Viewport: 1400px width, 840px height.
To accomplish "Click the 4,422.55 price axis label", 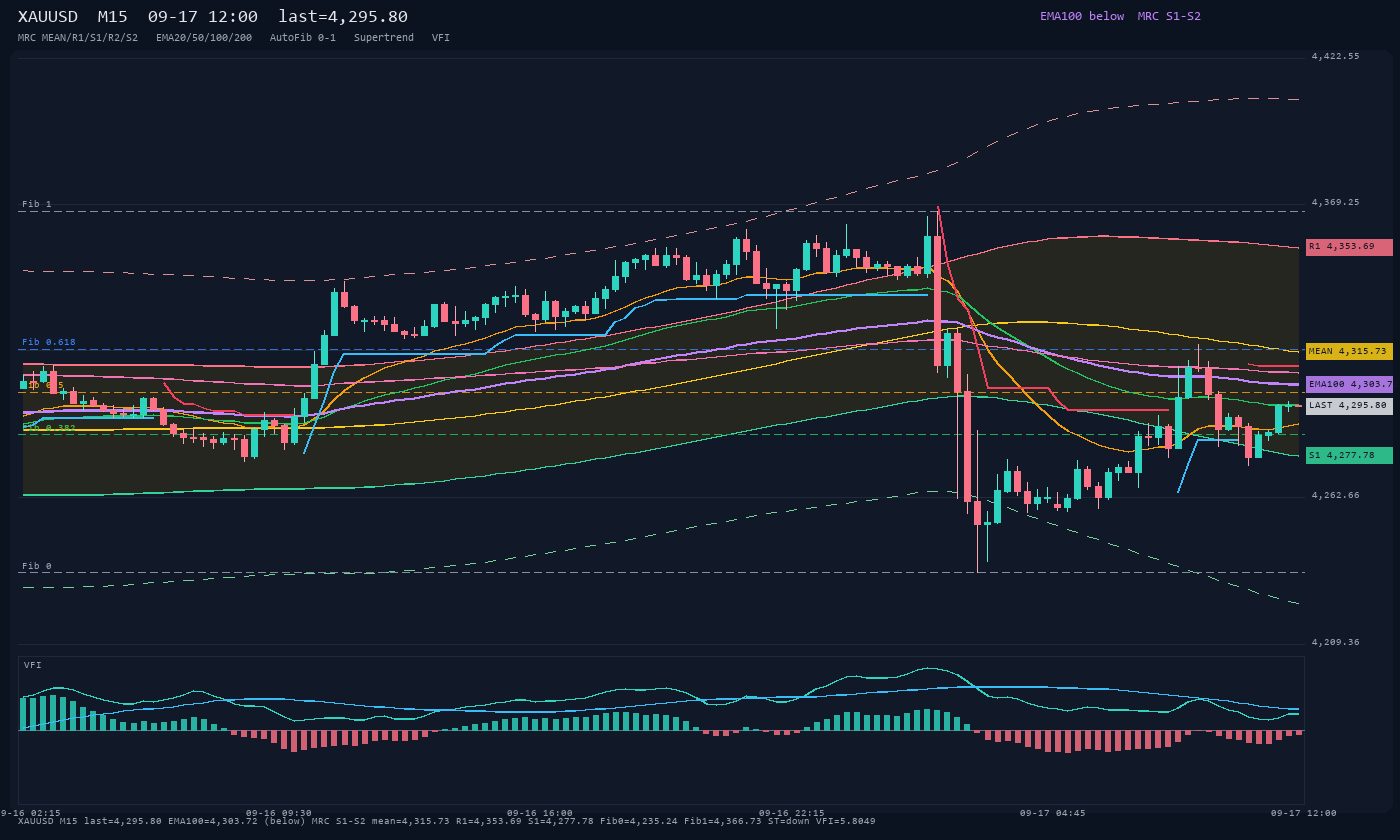I will click(x=1336, y=57).
